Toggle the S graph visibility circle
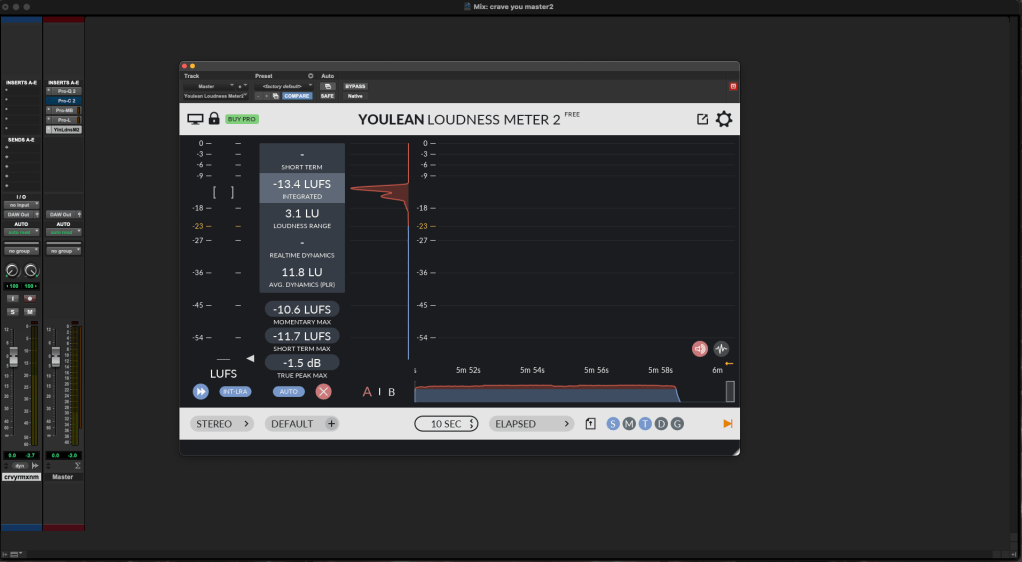The height and width of the screenshot is (562, 1022). [613, 424]
